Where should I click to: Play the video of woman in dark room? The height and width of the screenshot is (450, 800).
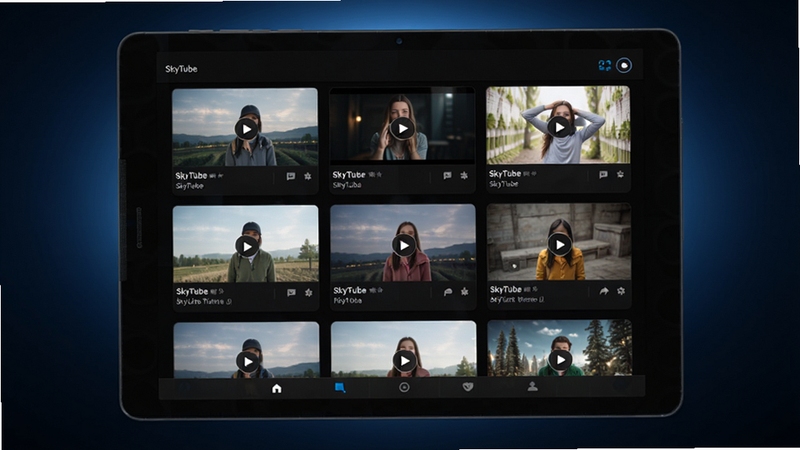tap(403, 129)
